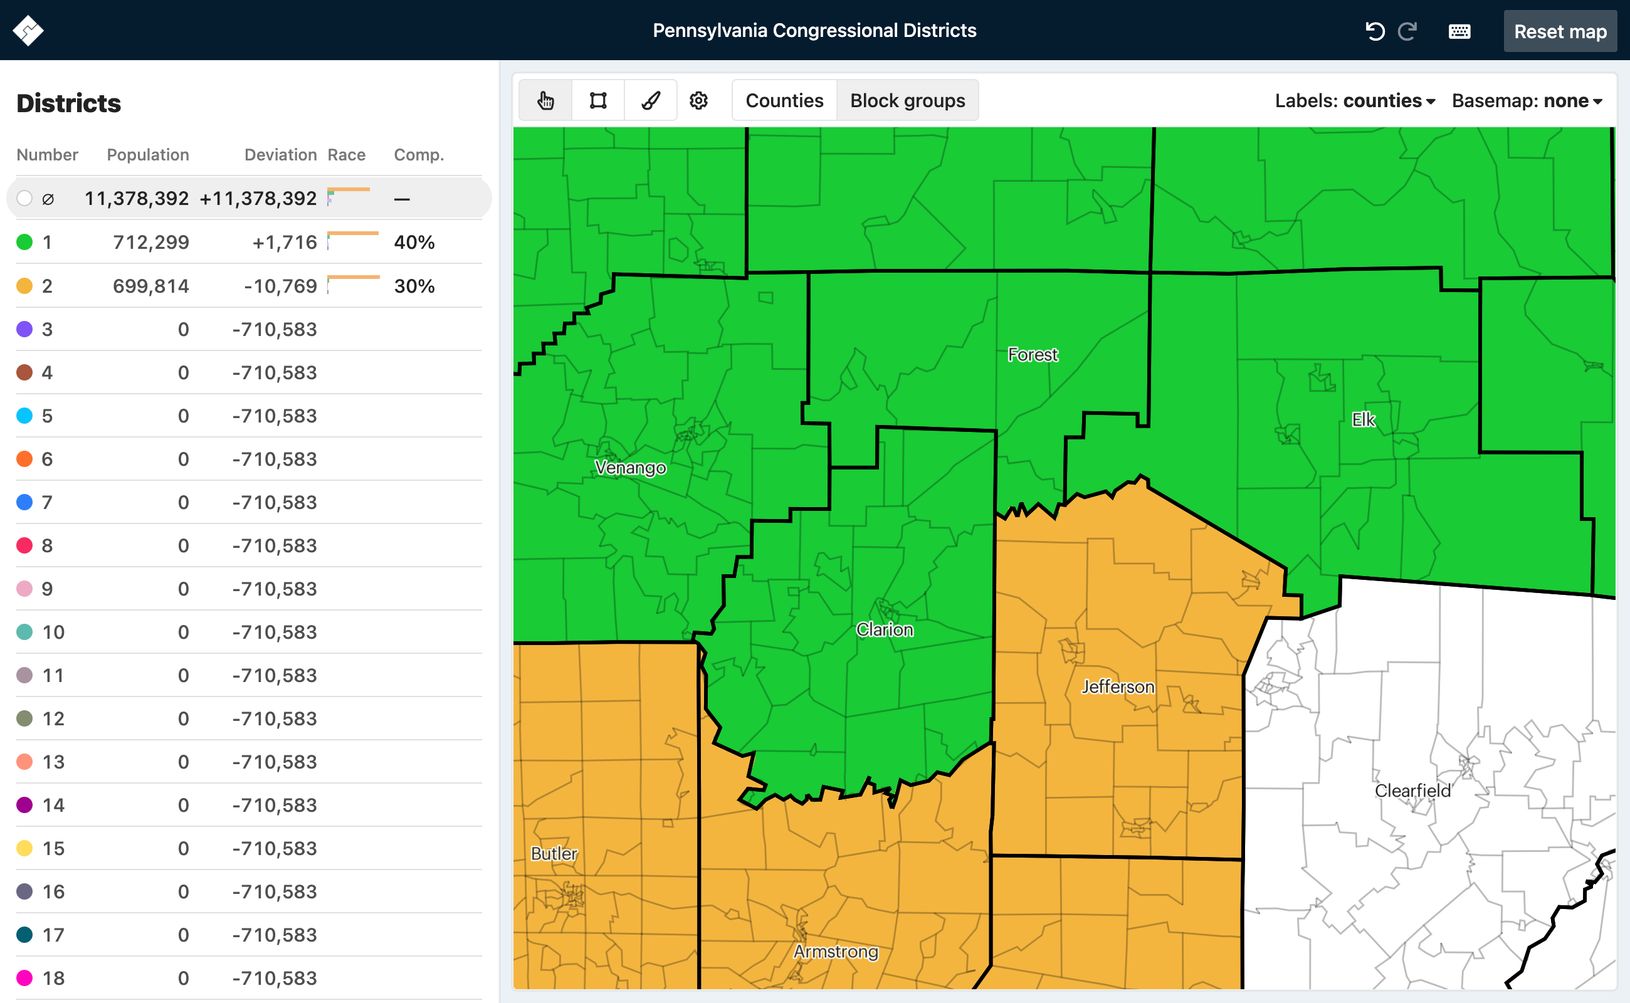Pick the paint brush tool
The height and width of the screenshot is (1003, 1630).
click(650, 99)
